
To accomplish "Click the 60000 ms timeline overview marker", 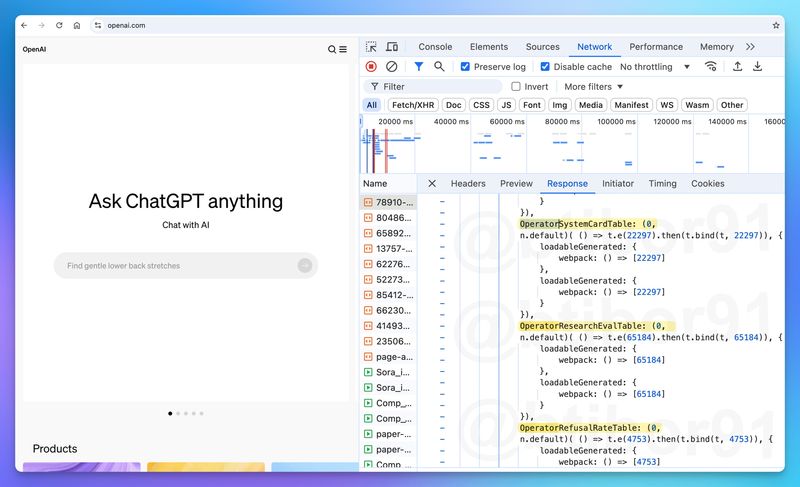I will 507,122.
